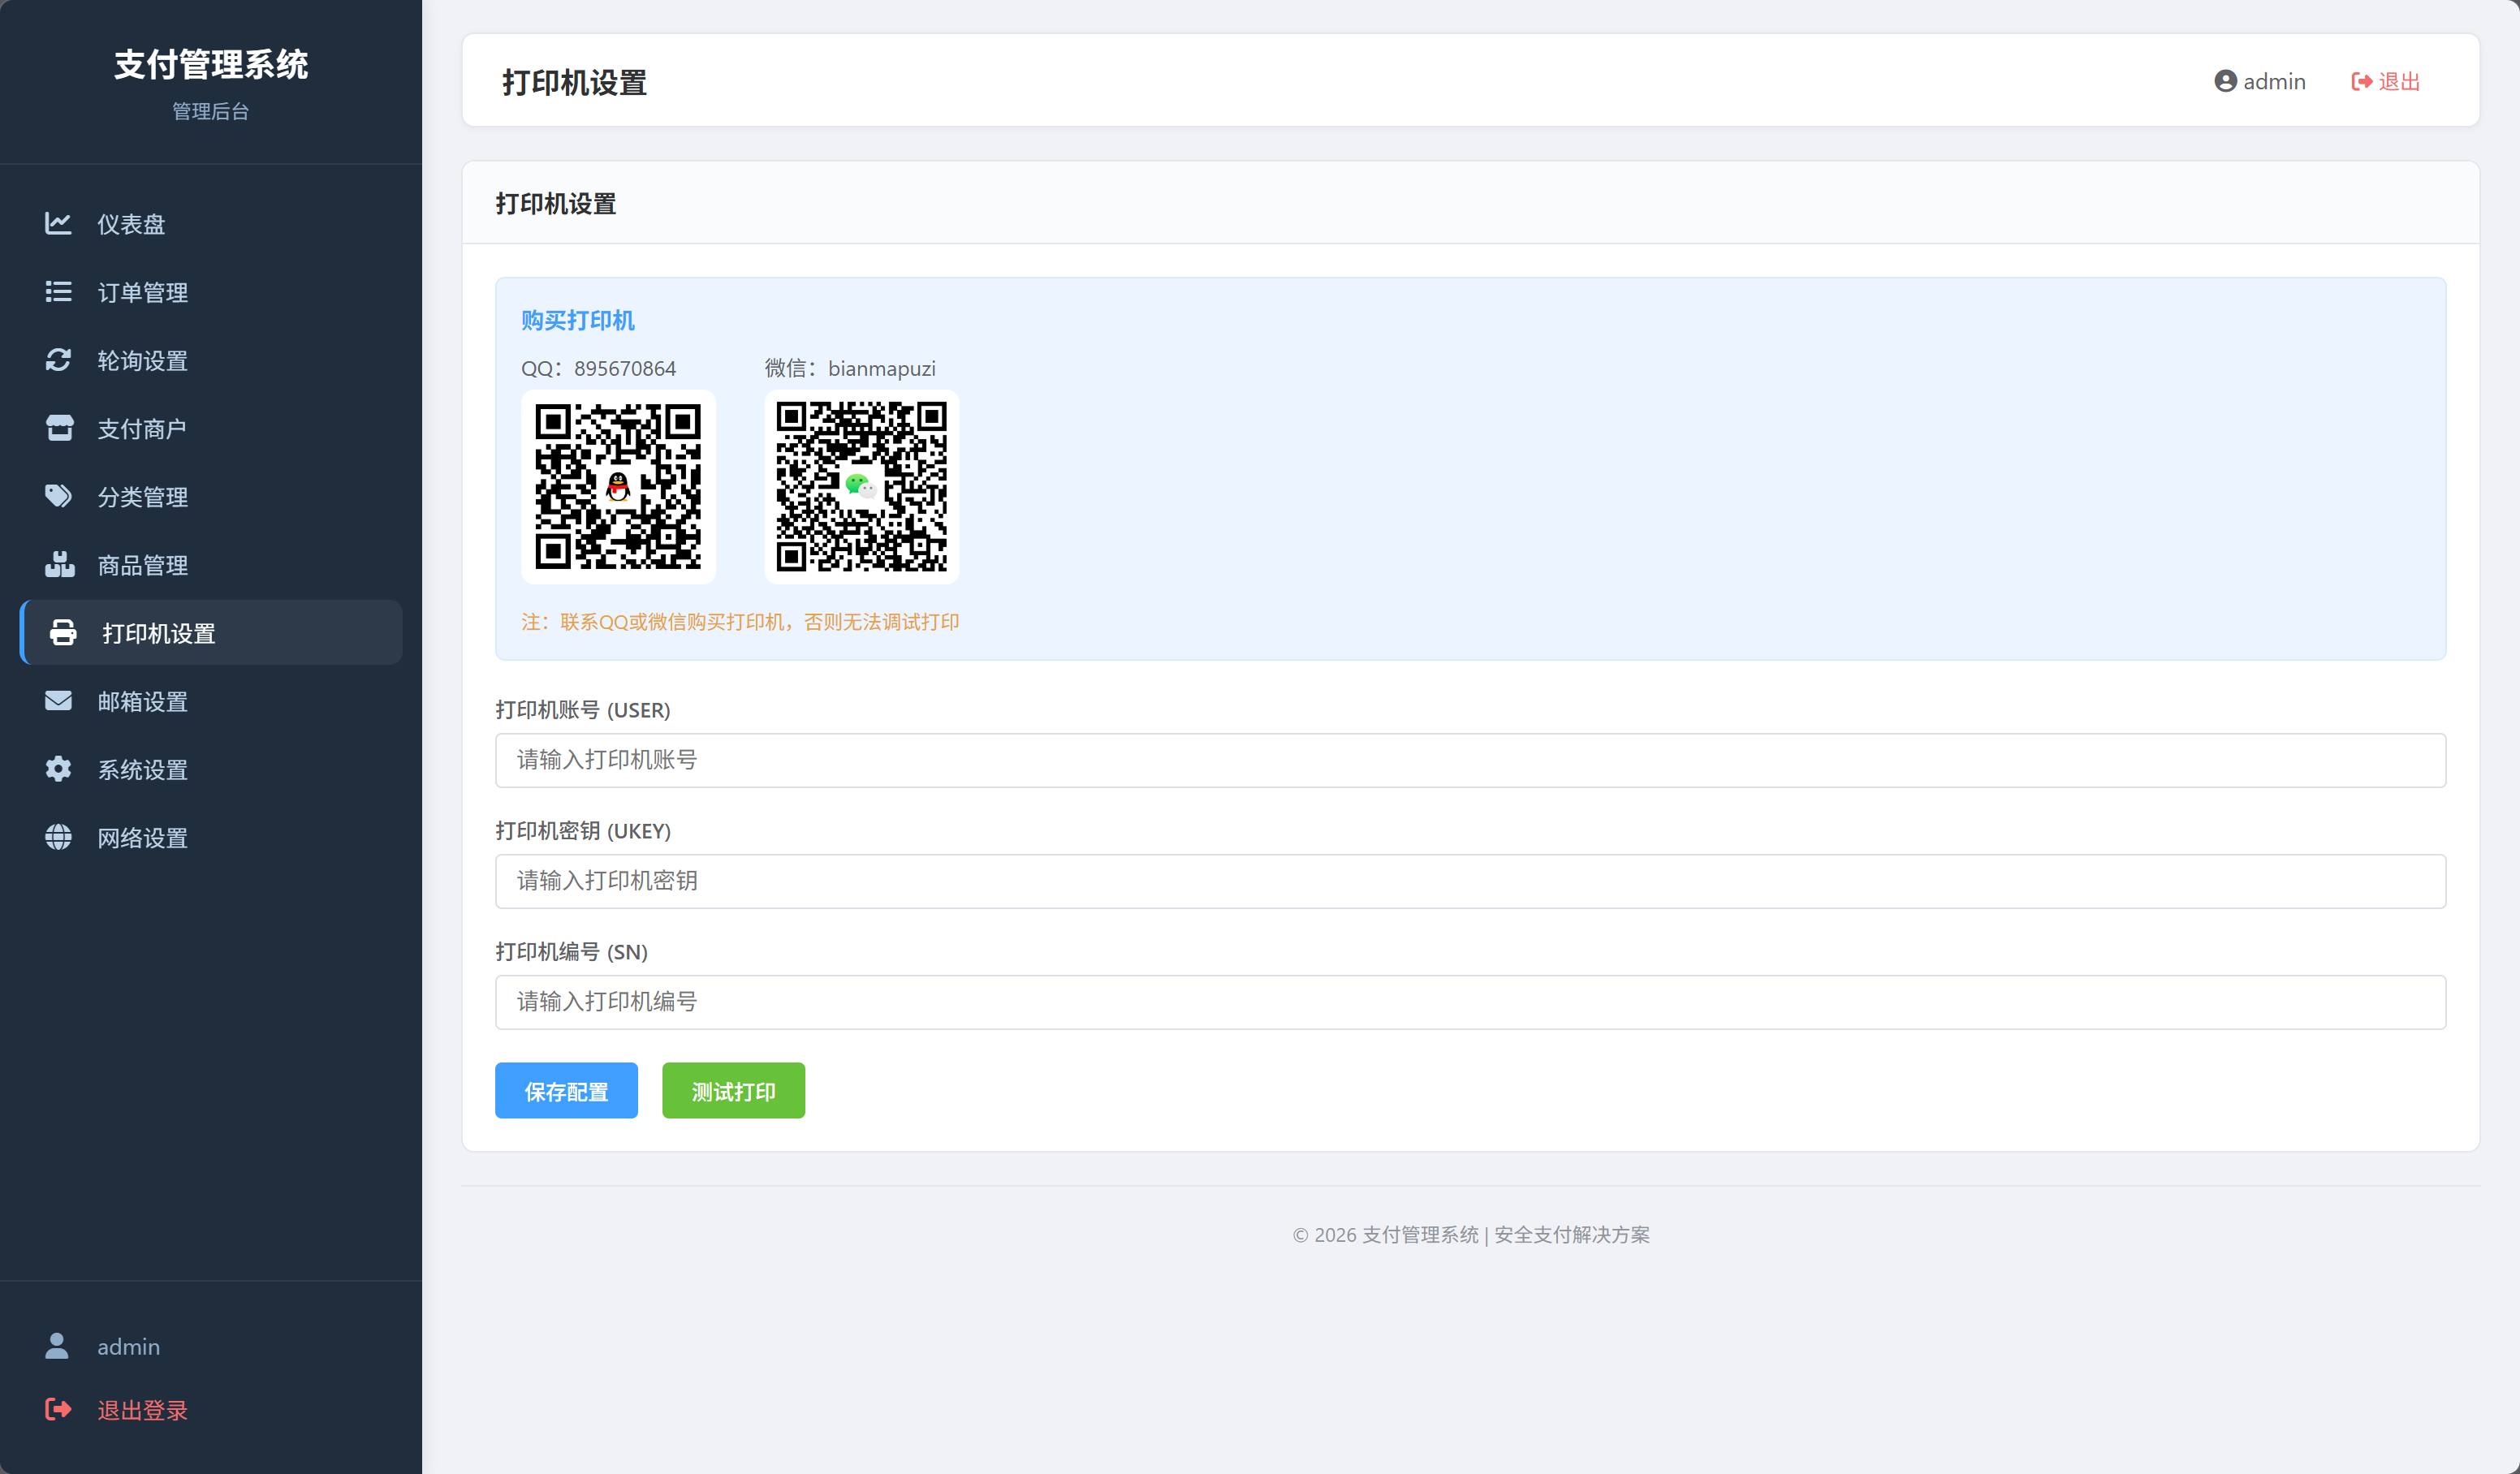Click the tags icon beside 分类管理

59,496
